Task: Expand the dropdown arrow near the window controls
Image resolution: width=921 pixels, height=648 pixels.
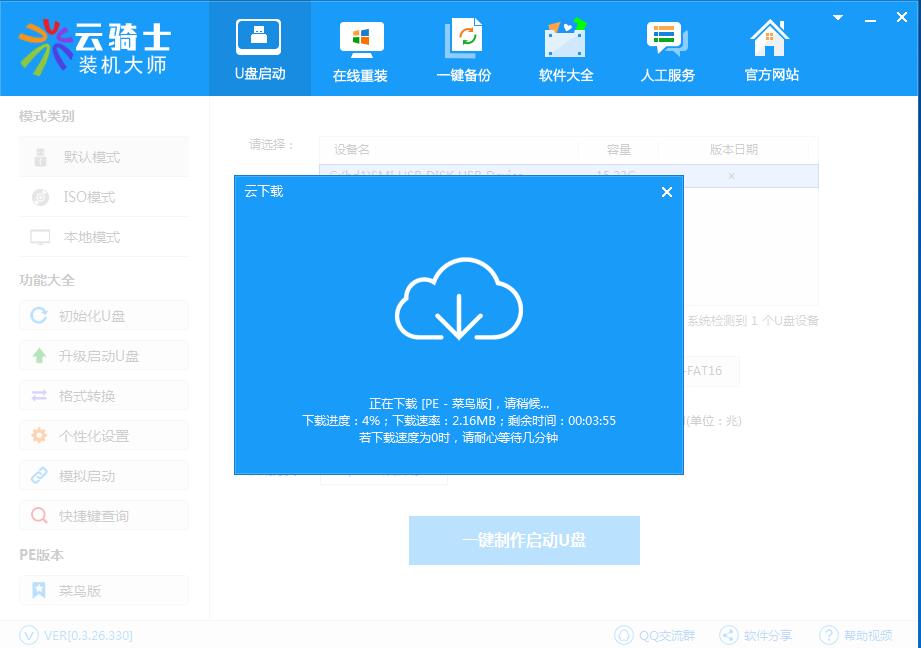Action: (837, 16)
